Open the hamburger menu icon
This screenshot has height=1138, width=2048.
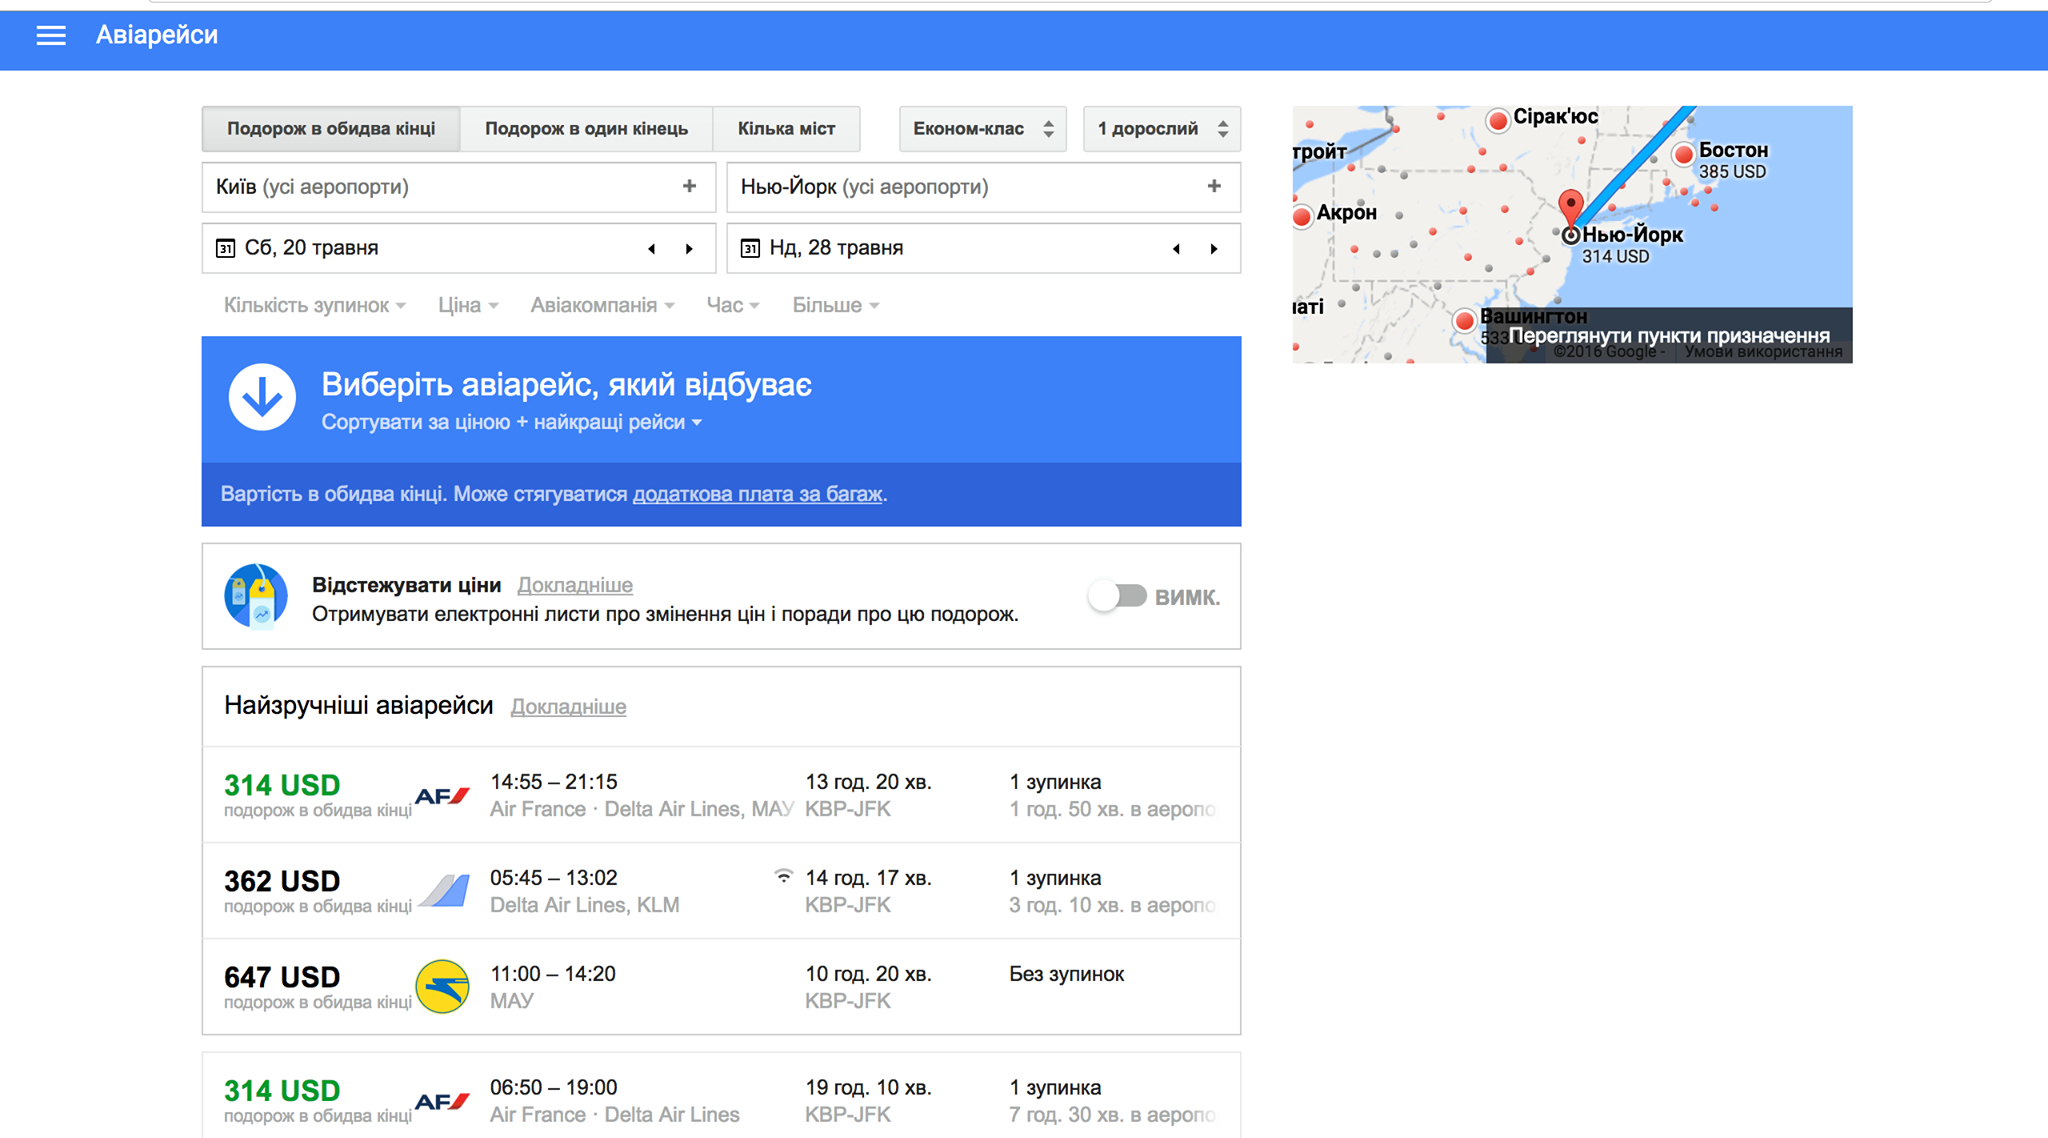coord(51,36)
